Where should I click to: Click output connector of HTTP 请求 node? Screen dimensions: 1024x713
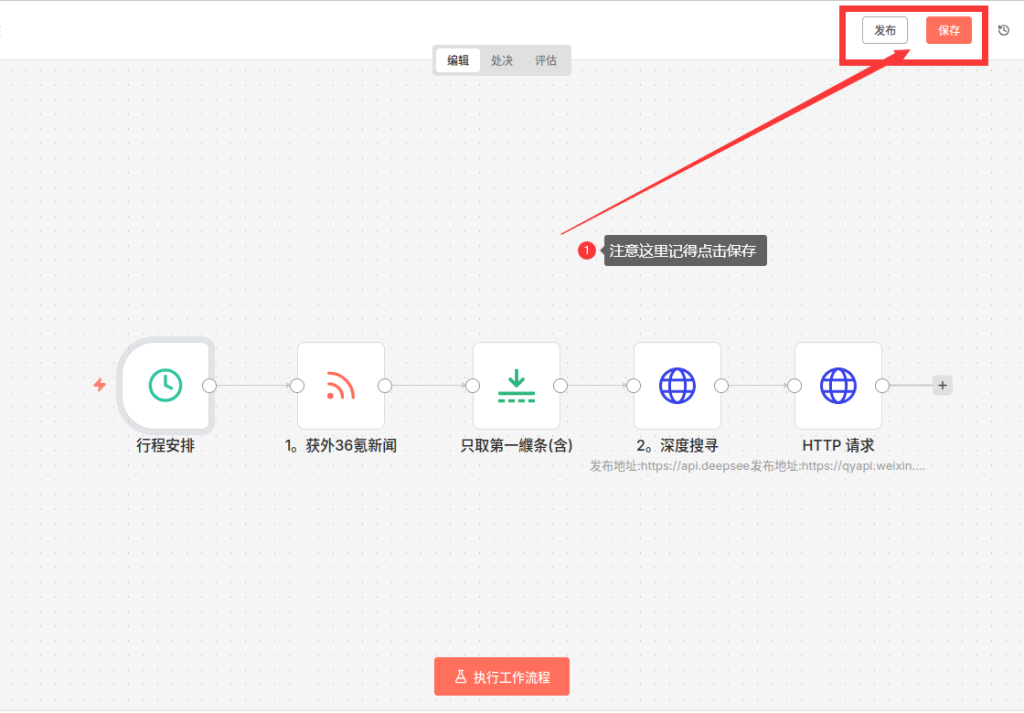pos(882,385)
